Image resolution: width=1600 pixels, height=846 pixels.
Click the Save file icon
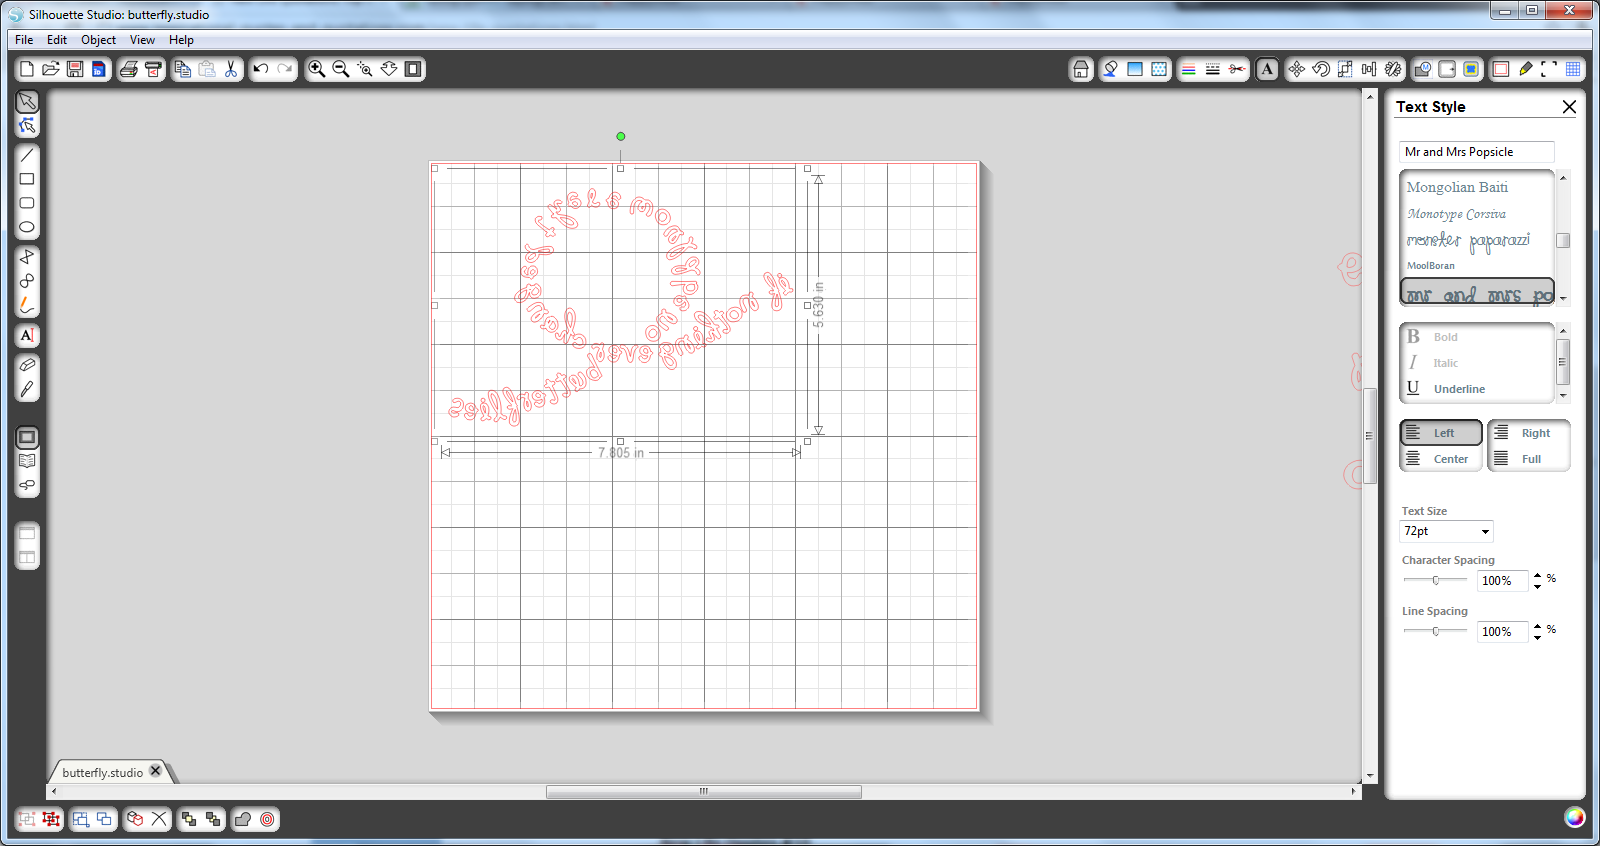pyautogui.click(x=75, y=69)
